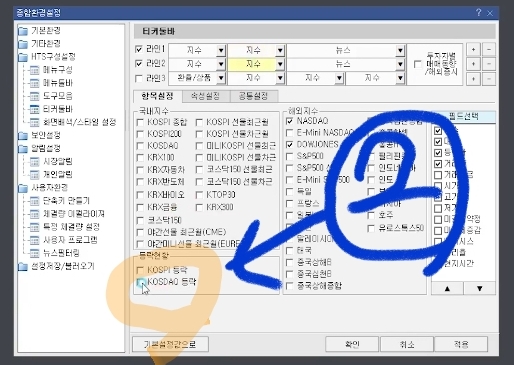Screen dimensions: 514x365
Task: Click the 확인 button
Action: pos(352,344)
